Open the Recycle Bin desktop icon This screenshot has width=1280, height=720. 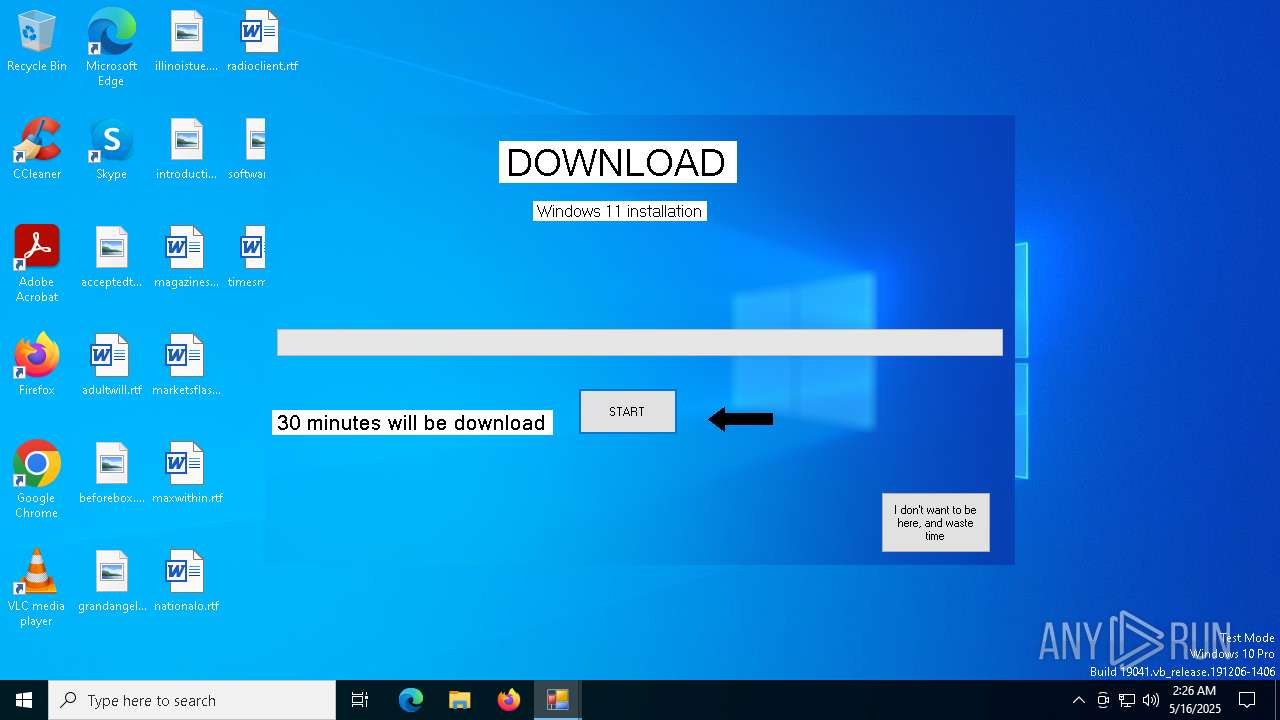pyautogui.click(x=37, y=42)
